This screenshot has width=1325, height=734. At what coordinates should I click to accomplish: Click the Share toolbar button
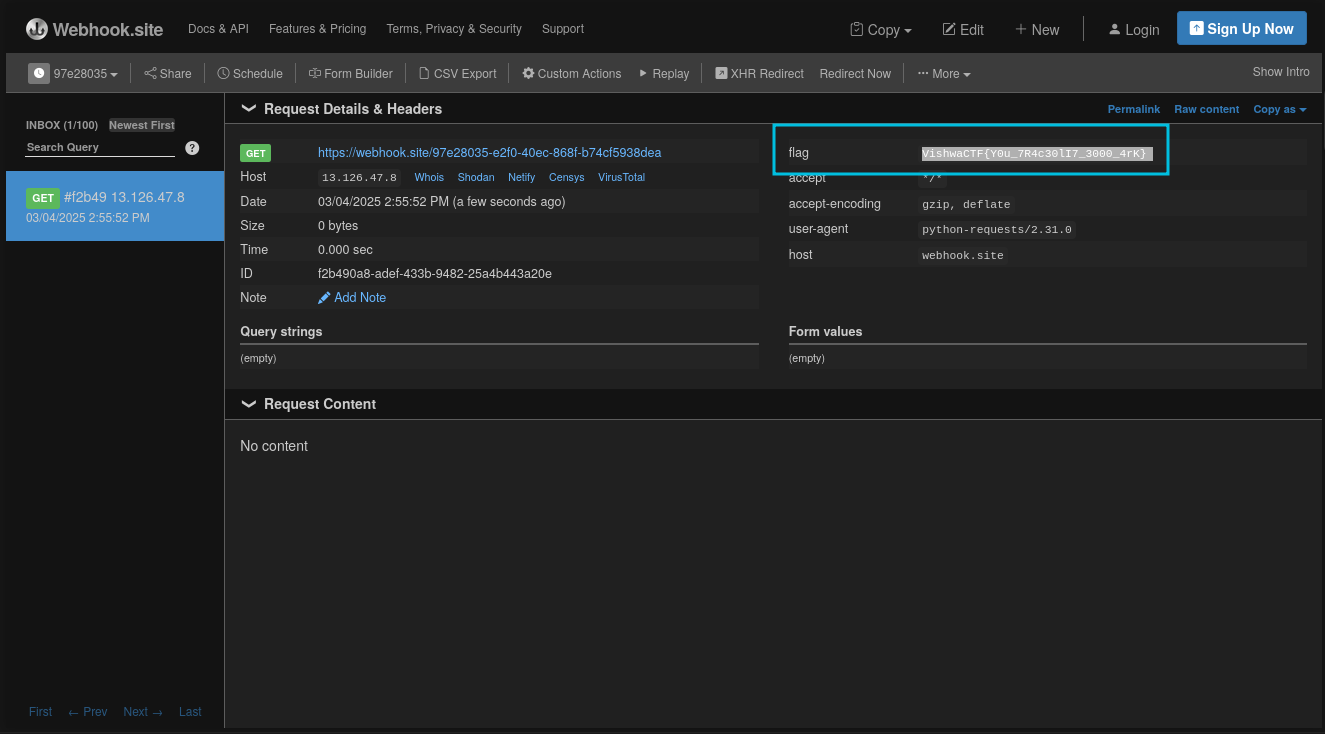[167, 73]
